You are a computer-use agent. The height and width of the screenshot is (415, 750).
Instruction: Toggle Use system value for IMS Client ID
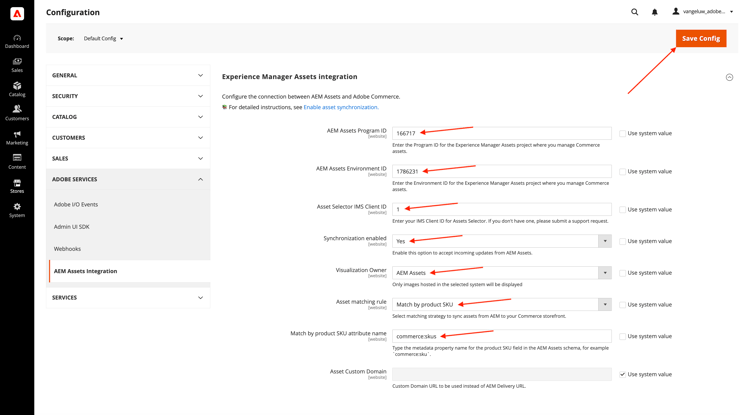click(x=622, y=209)
